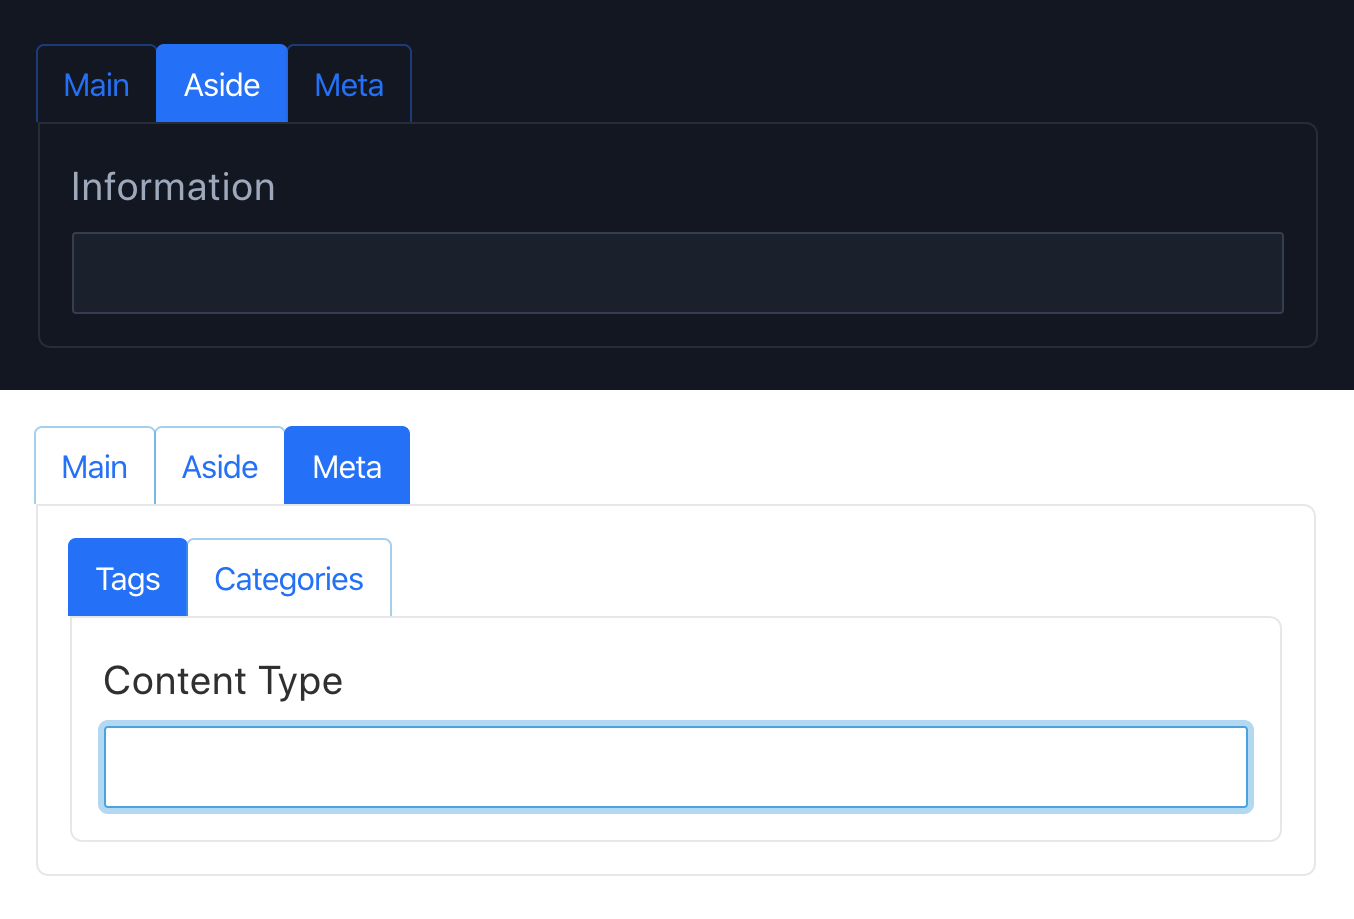Click the Information field label
The image size is (1354, 919).
(173, 187)
